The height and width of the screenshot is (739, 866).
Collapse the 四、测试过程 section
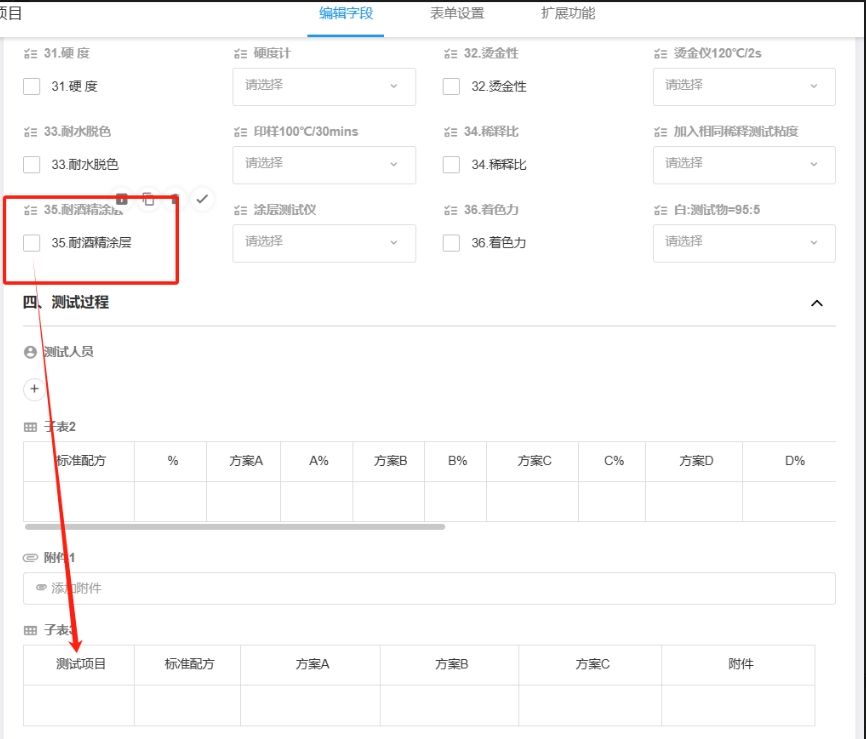817,303
